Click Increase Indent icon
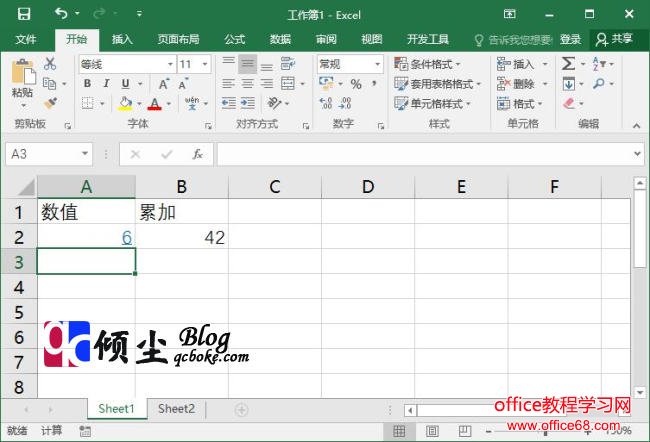650x442 pixels. tap(248, 103)
